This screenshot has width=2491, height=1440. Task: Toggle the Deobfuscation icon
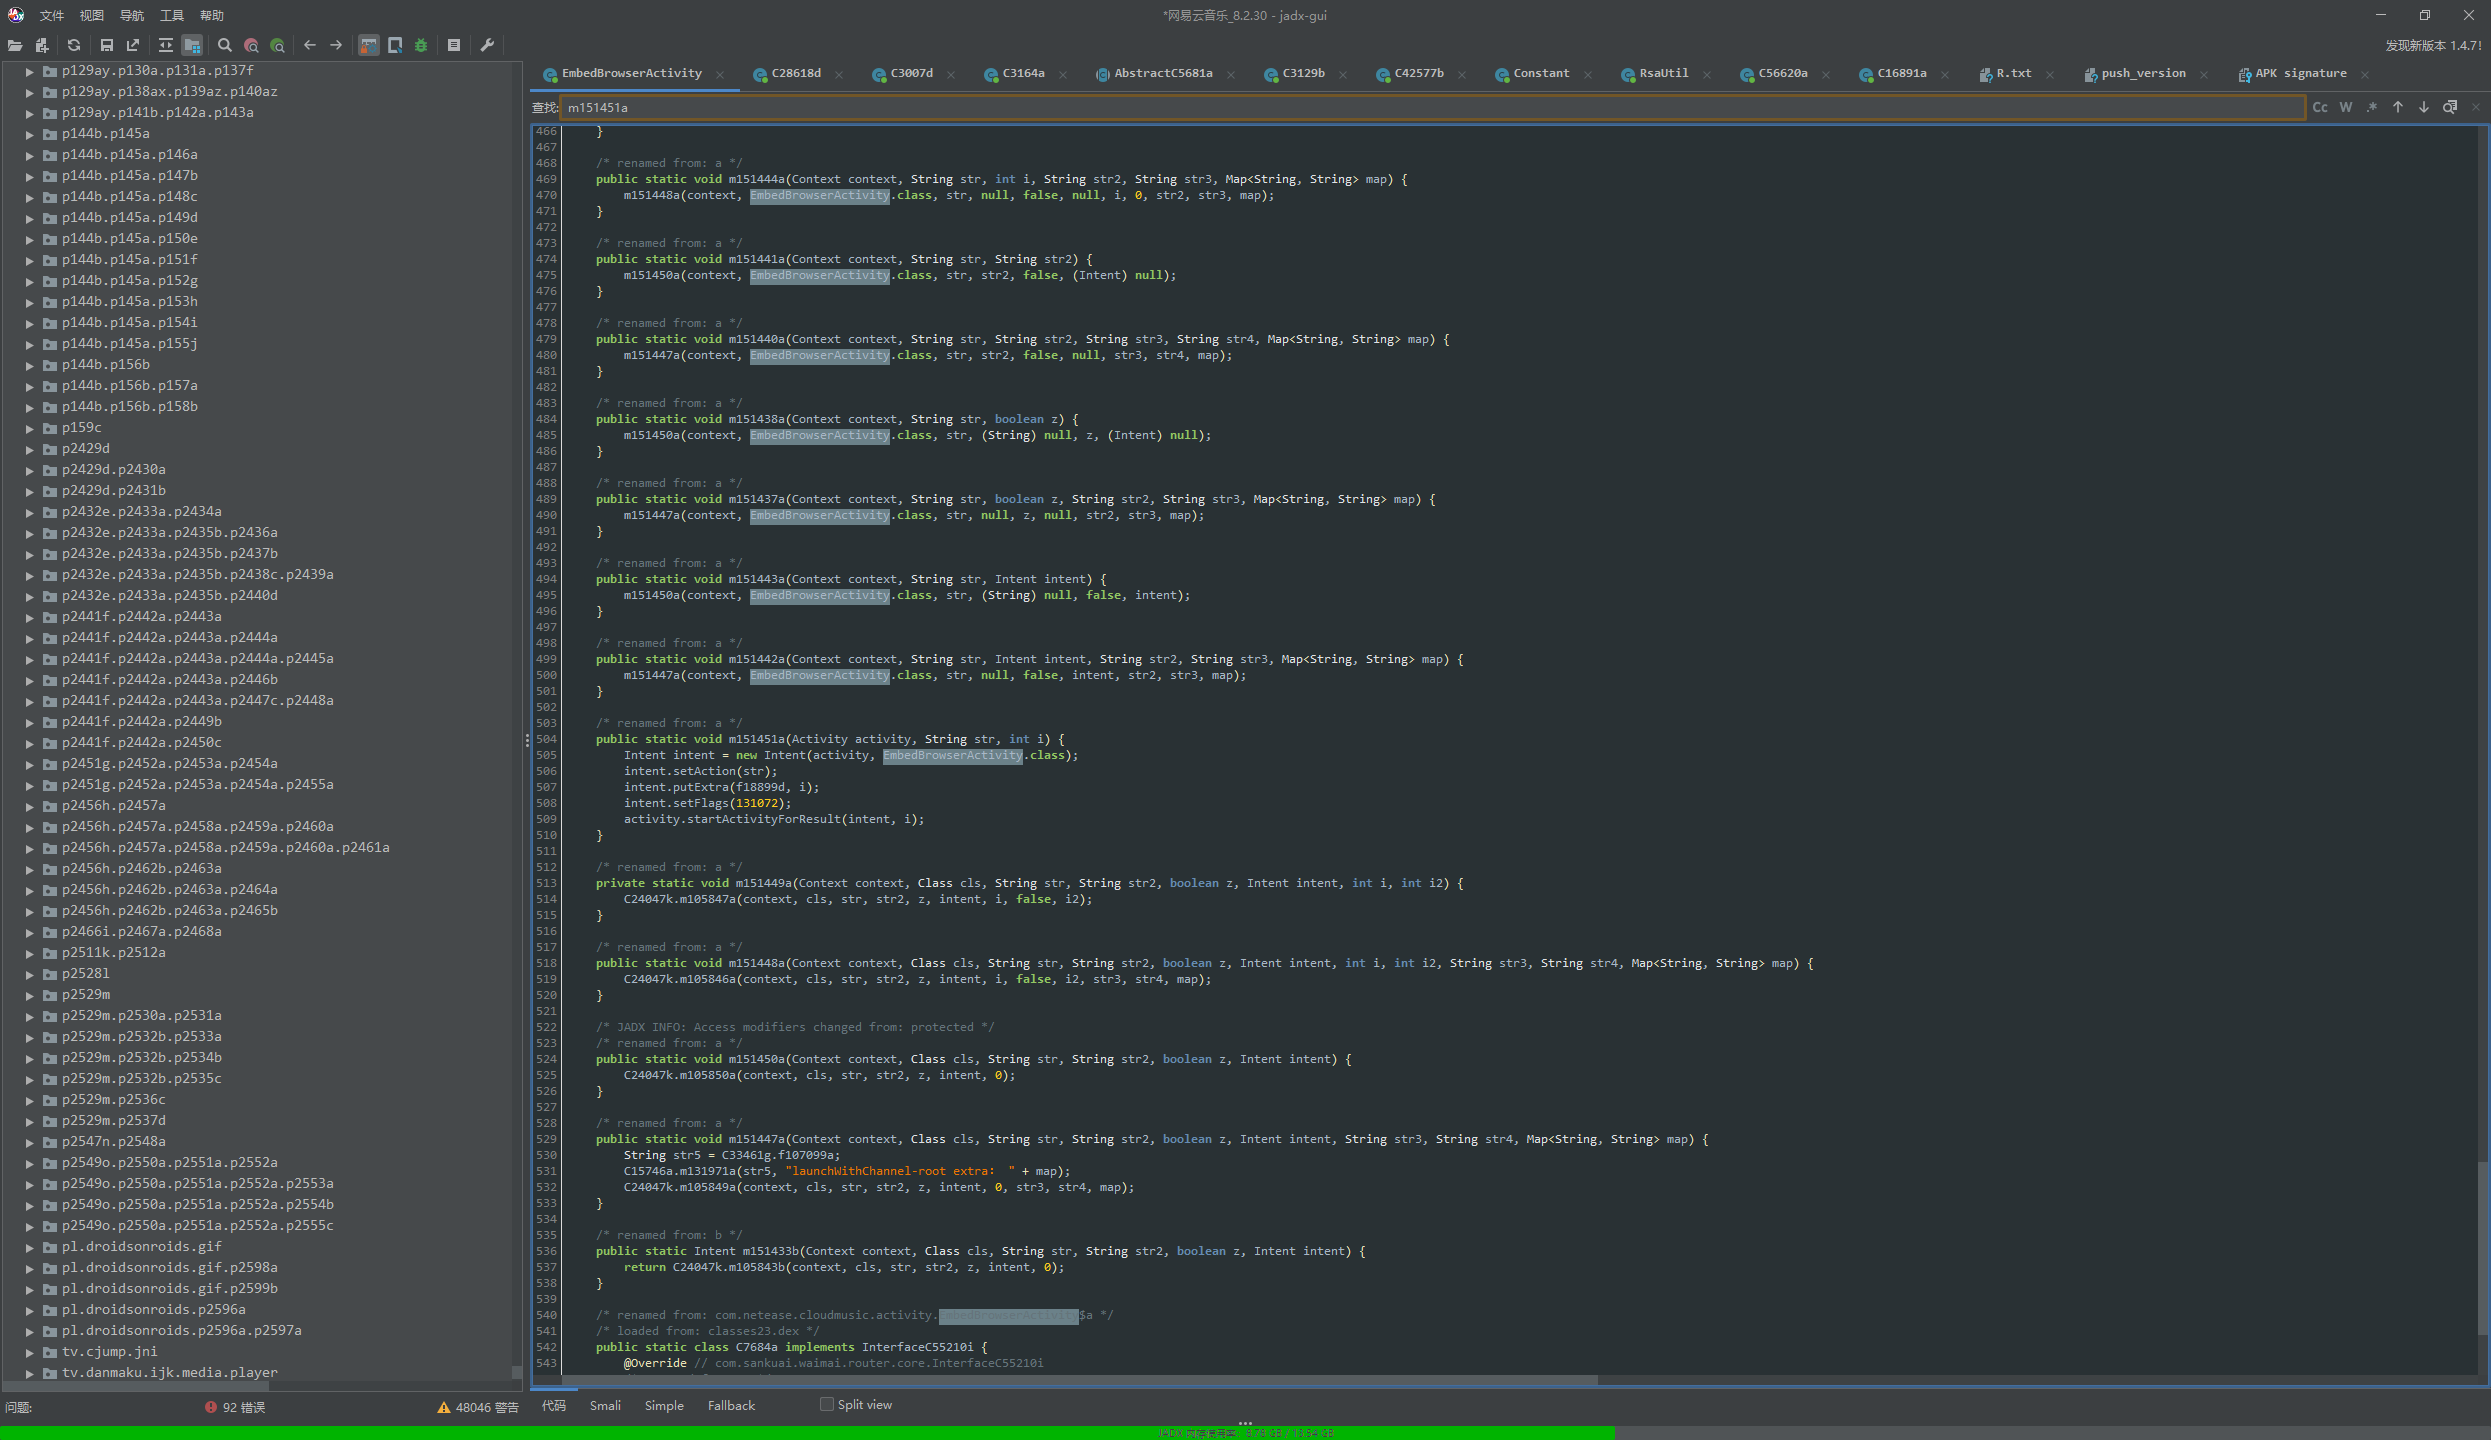369,45
